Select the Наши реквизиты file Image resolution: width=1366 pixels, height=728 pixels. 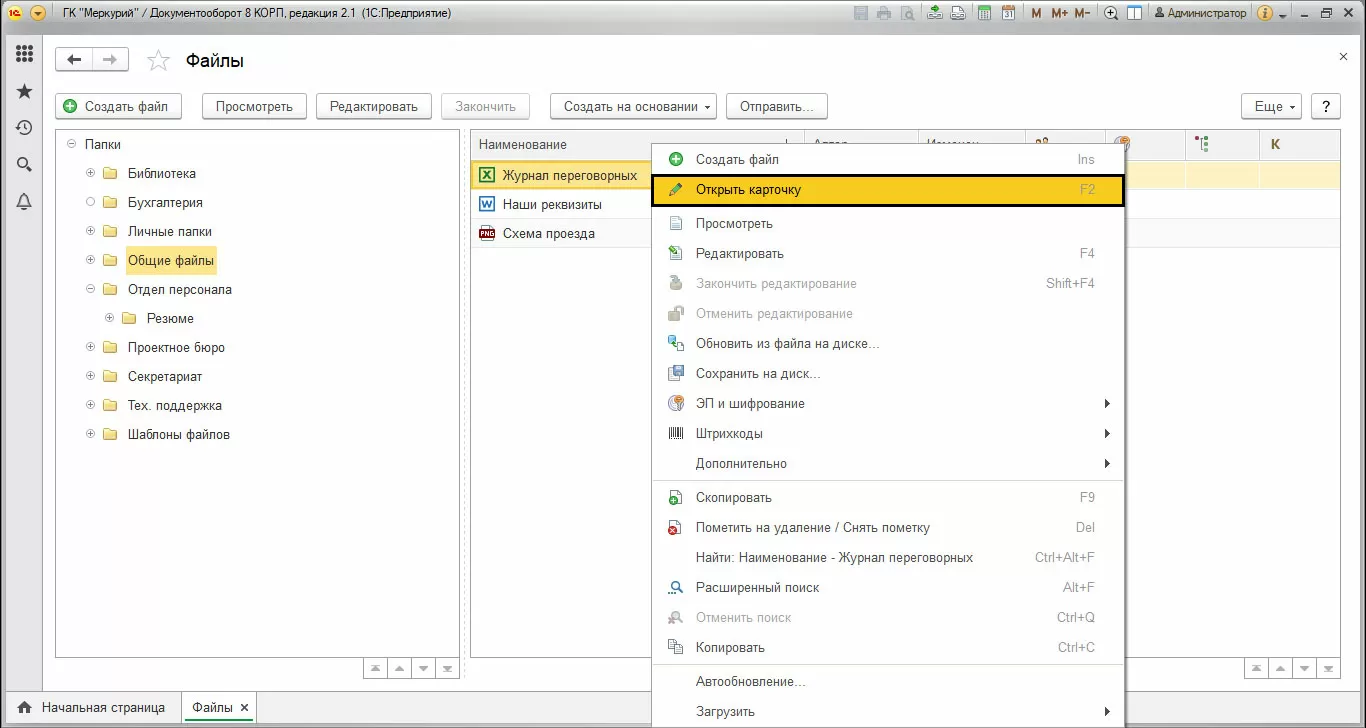click(552, 204)
